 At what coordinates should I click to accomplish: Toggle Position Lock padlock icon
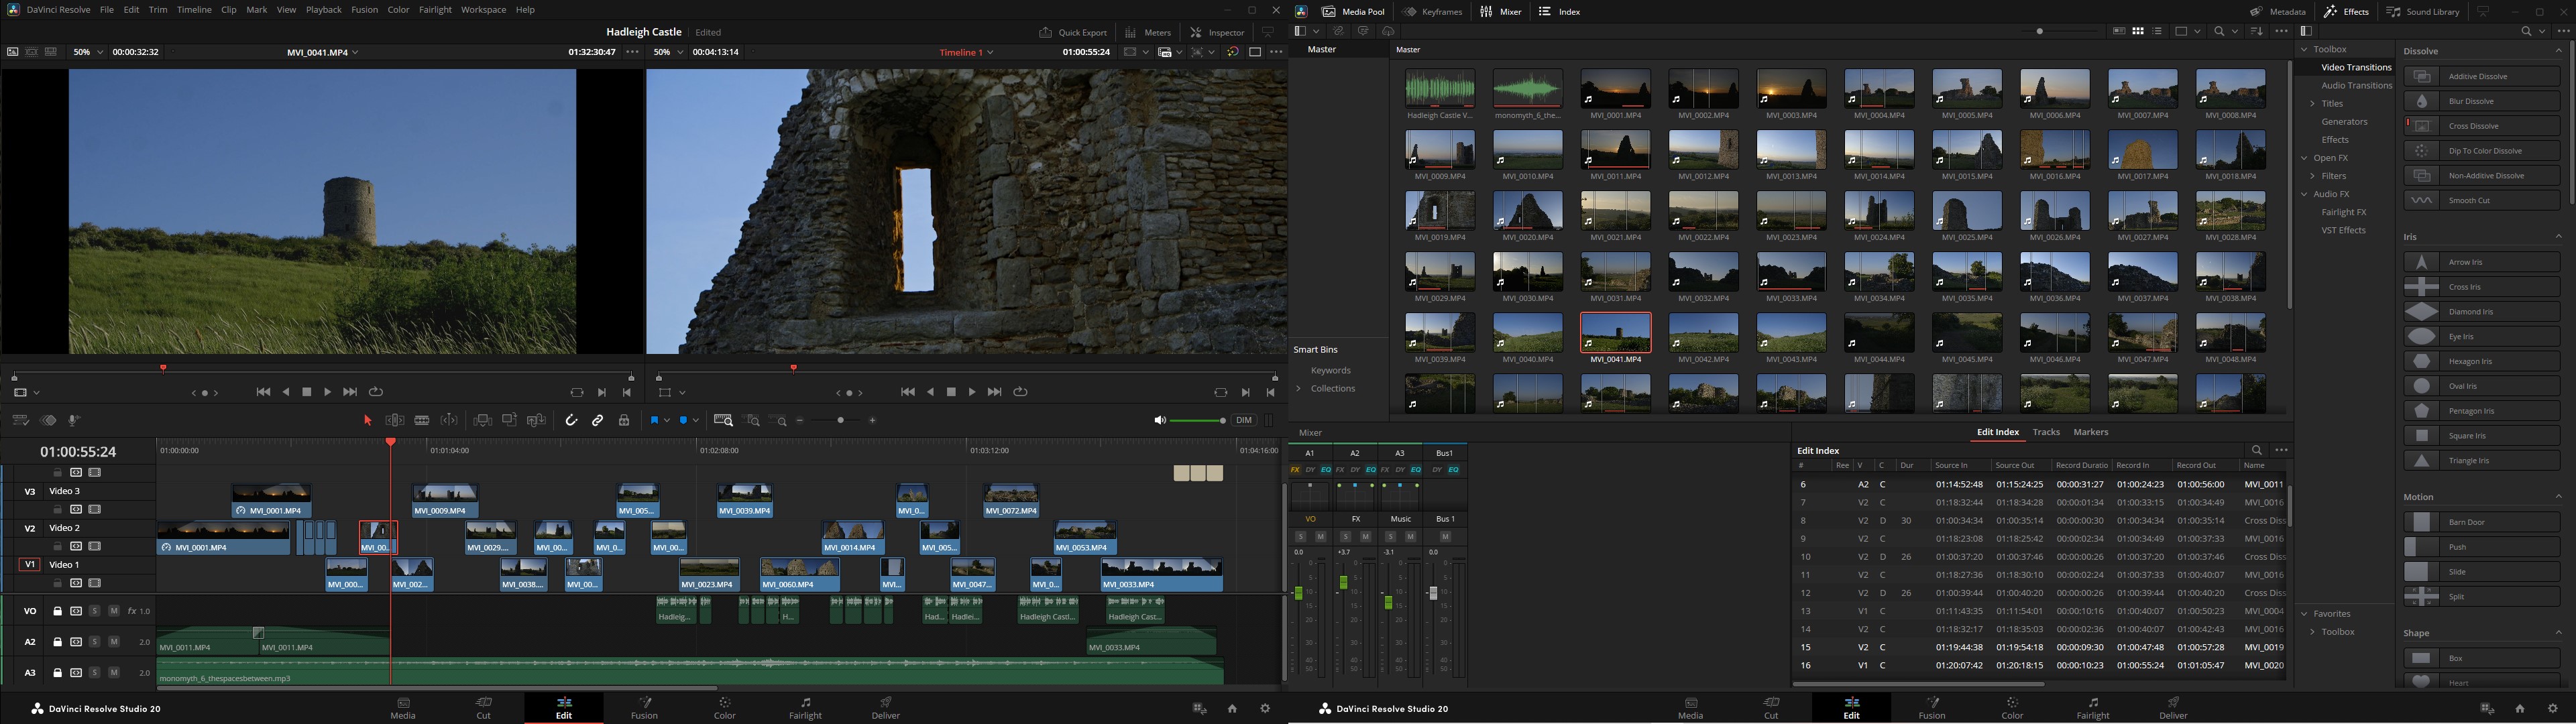(624, 421)
